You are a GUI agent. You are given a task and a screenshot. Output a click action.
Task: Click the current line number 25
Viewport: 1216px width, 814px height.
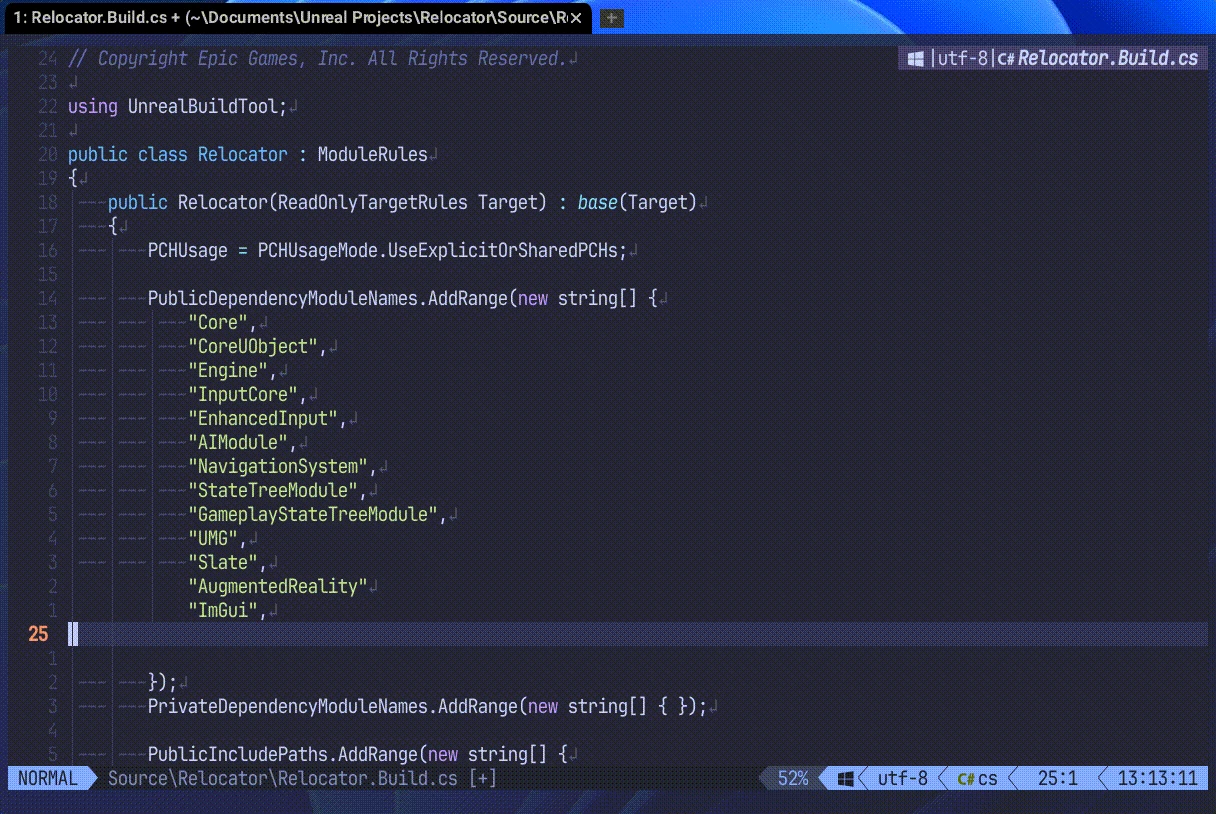tap(38, 634)
